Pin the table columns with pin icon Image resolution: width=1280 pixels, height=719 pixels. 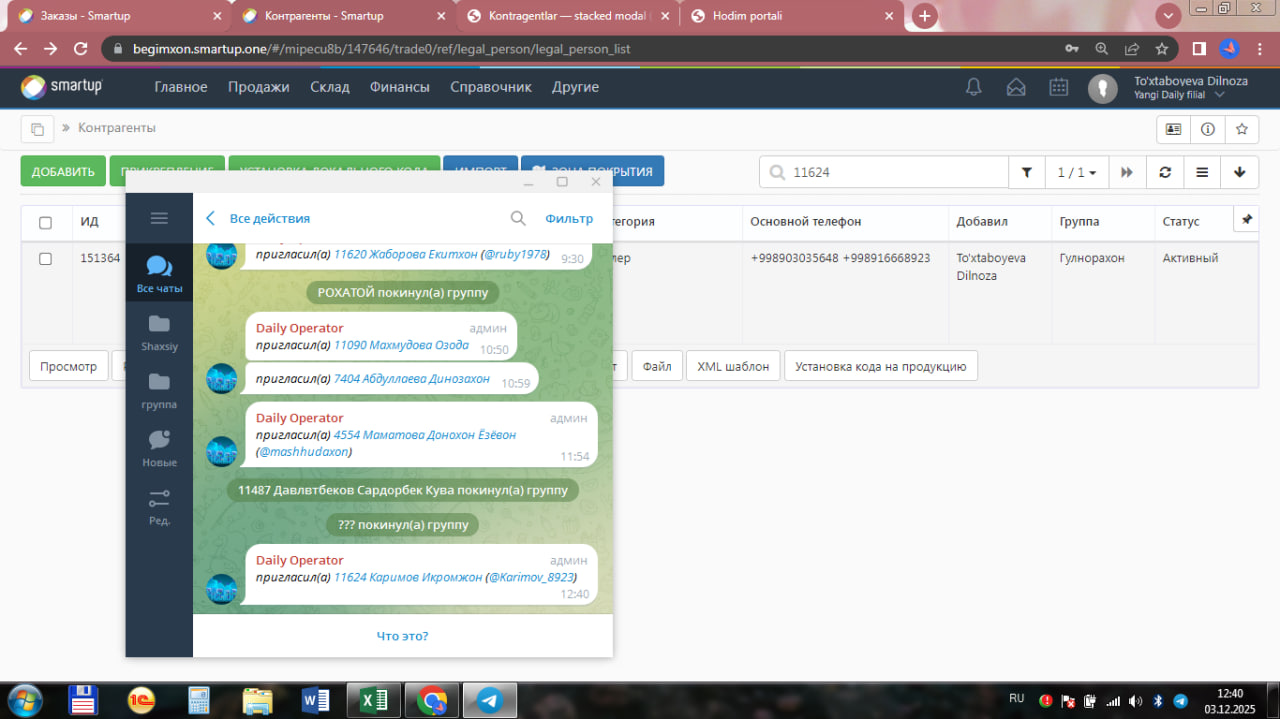1246,219
